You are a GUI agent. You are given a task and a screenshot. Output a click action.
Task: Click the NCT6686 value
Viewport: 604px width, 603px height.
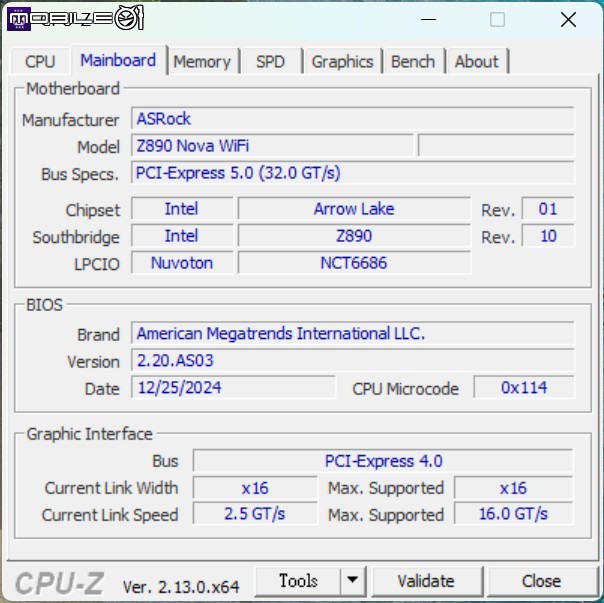(x=354, y=263)
